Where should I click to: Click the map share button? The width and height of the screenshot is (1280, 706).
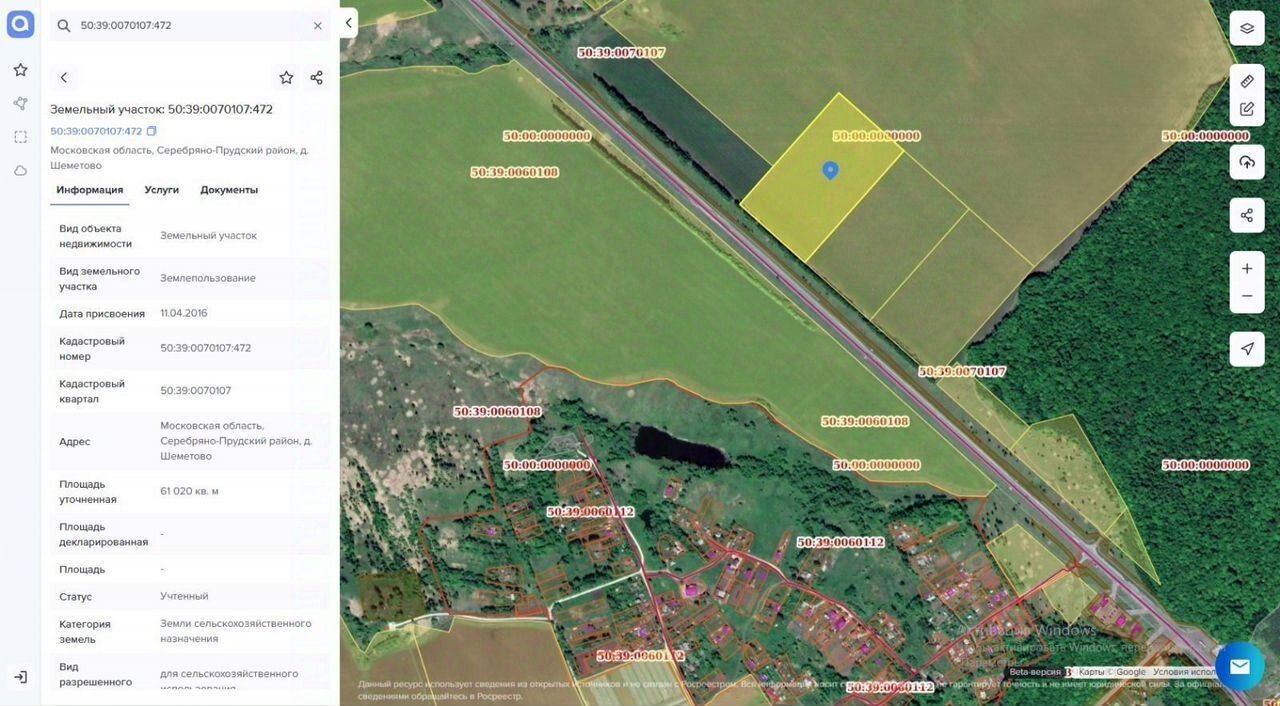coord(1247,215)
